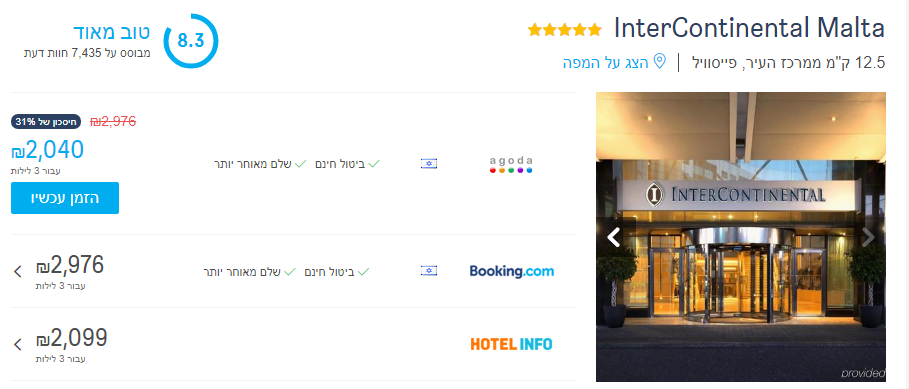Open the InterContinental Malta hotel title
Screen dimensions: 909x389
(x=749, y=28)
